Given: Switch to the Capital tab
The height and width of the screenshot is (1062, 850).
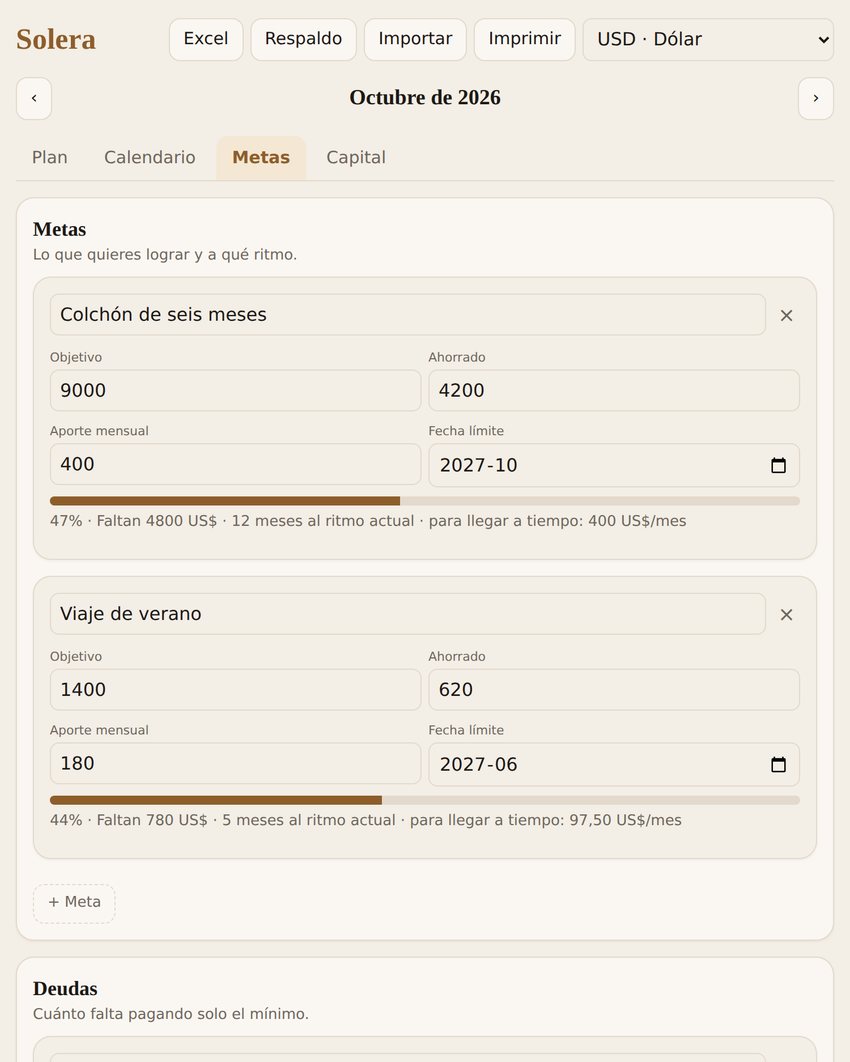Looking at the screenshot, I should [x=356, y=157].
